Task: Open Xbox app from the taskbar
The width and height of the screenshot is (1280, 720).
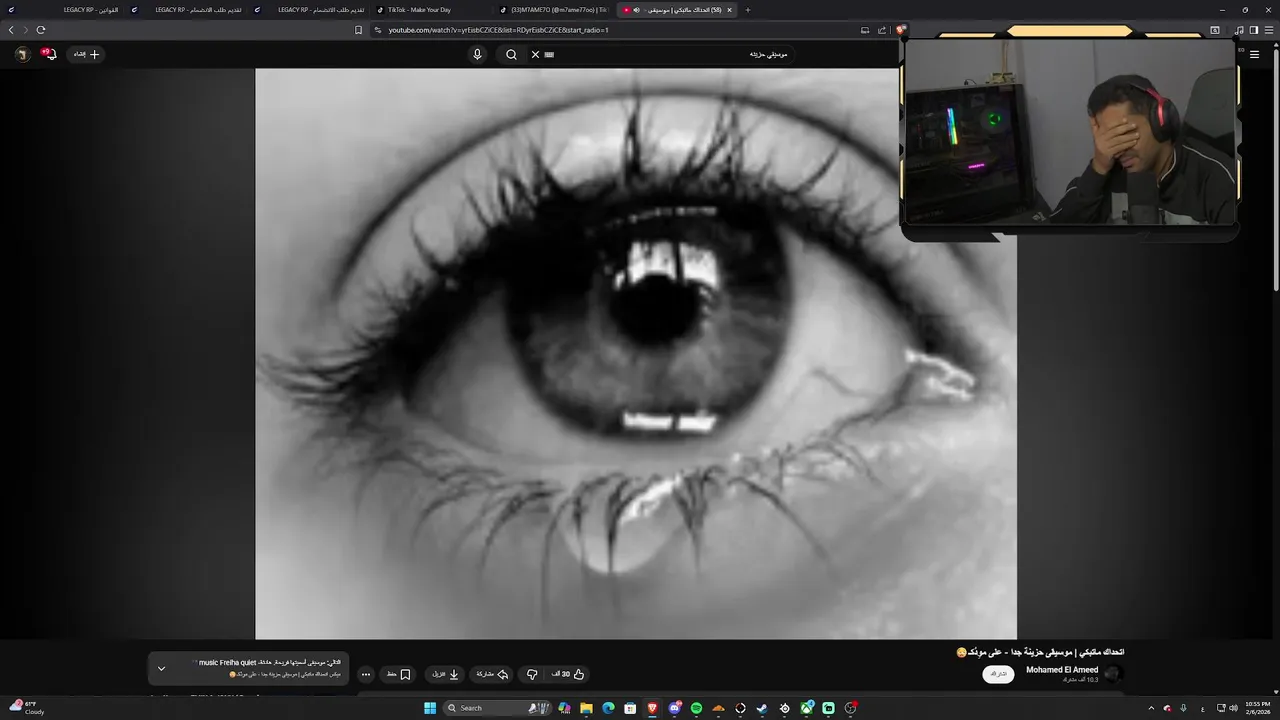Action: [806, 708]
